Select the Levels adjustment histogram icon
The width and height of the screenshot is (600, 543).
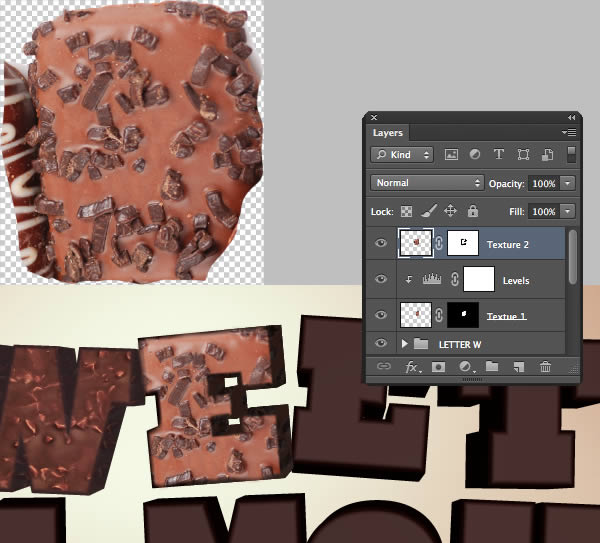pos(432,279)
